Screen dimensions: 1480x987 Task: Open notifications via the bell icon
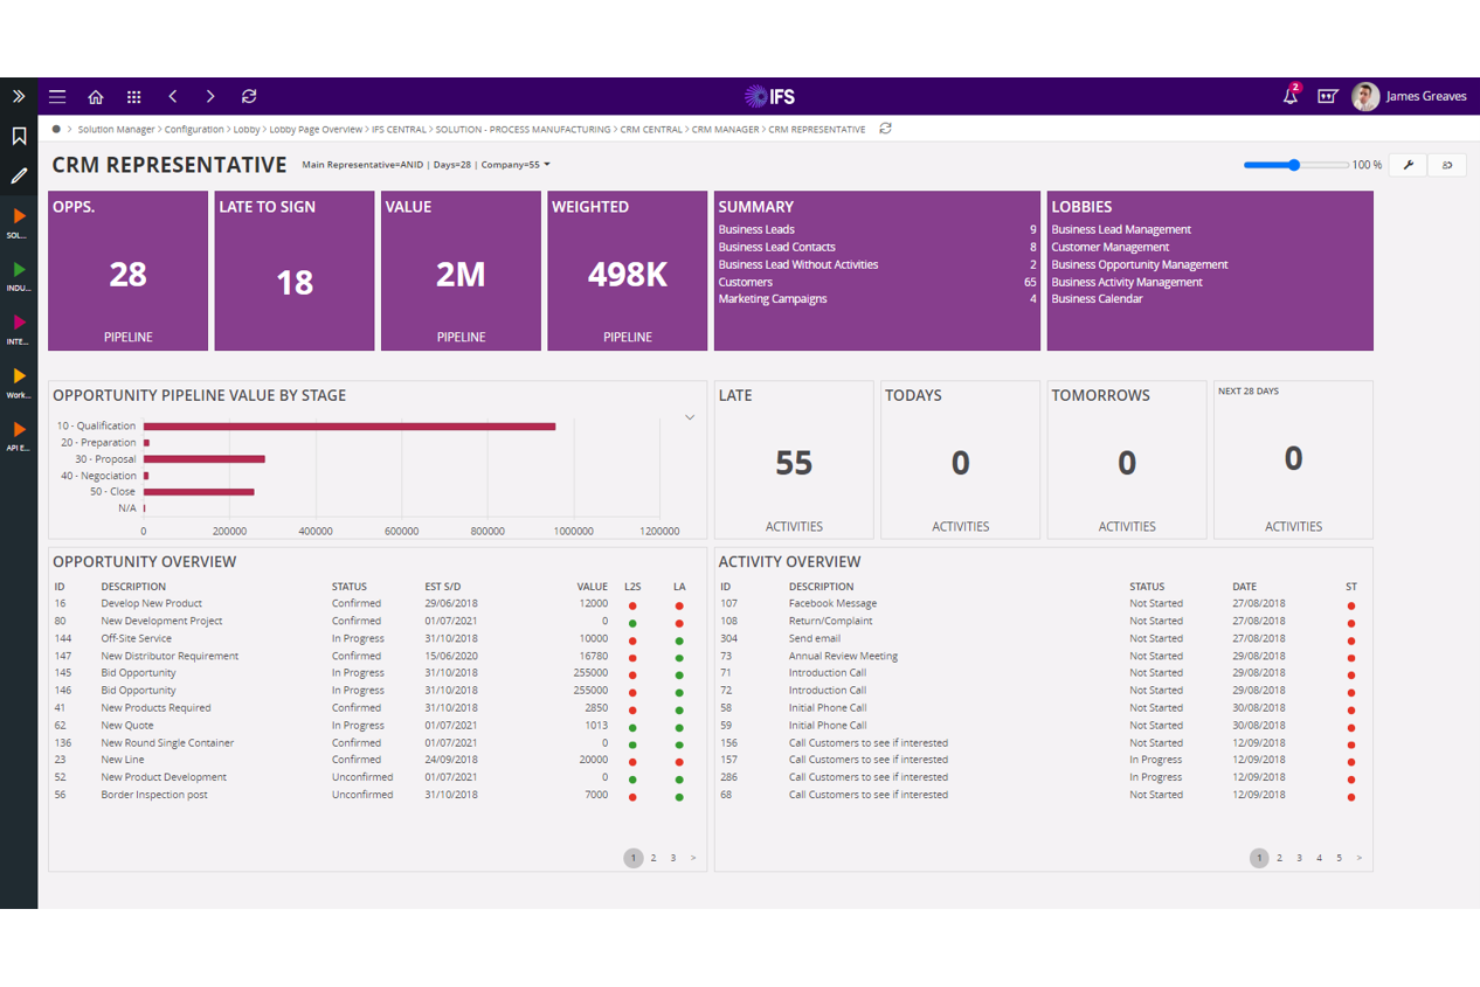tap(1290, 96)
